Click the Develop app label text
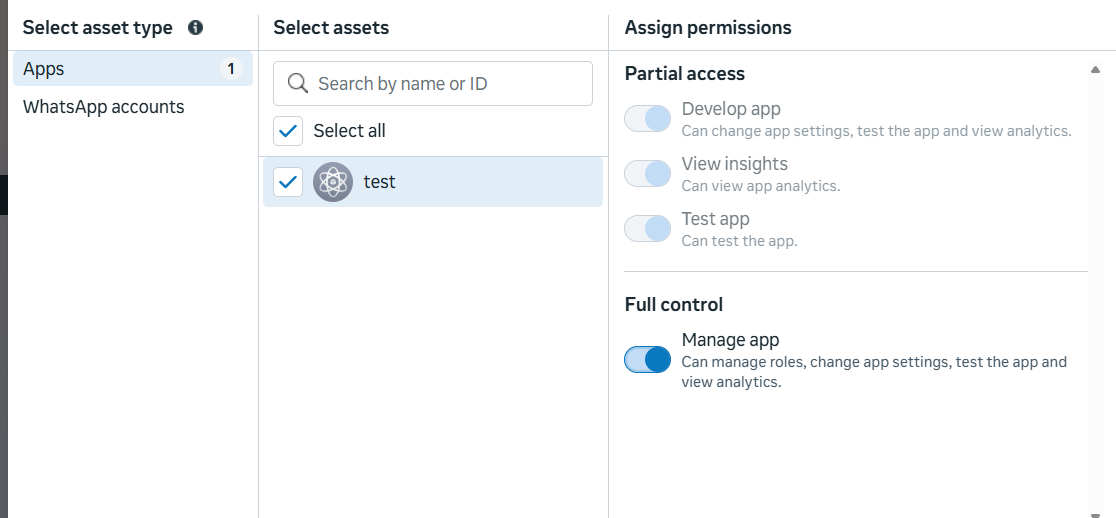 731,109
